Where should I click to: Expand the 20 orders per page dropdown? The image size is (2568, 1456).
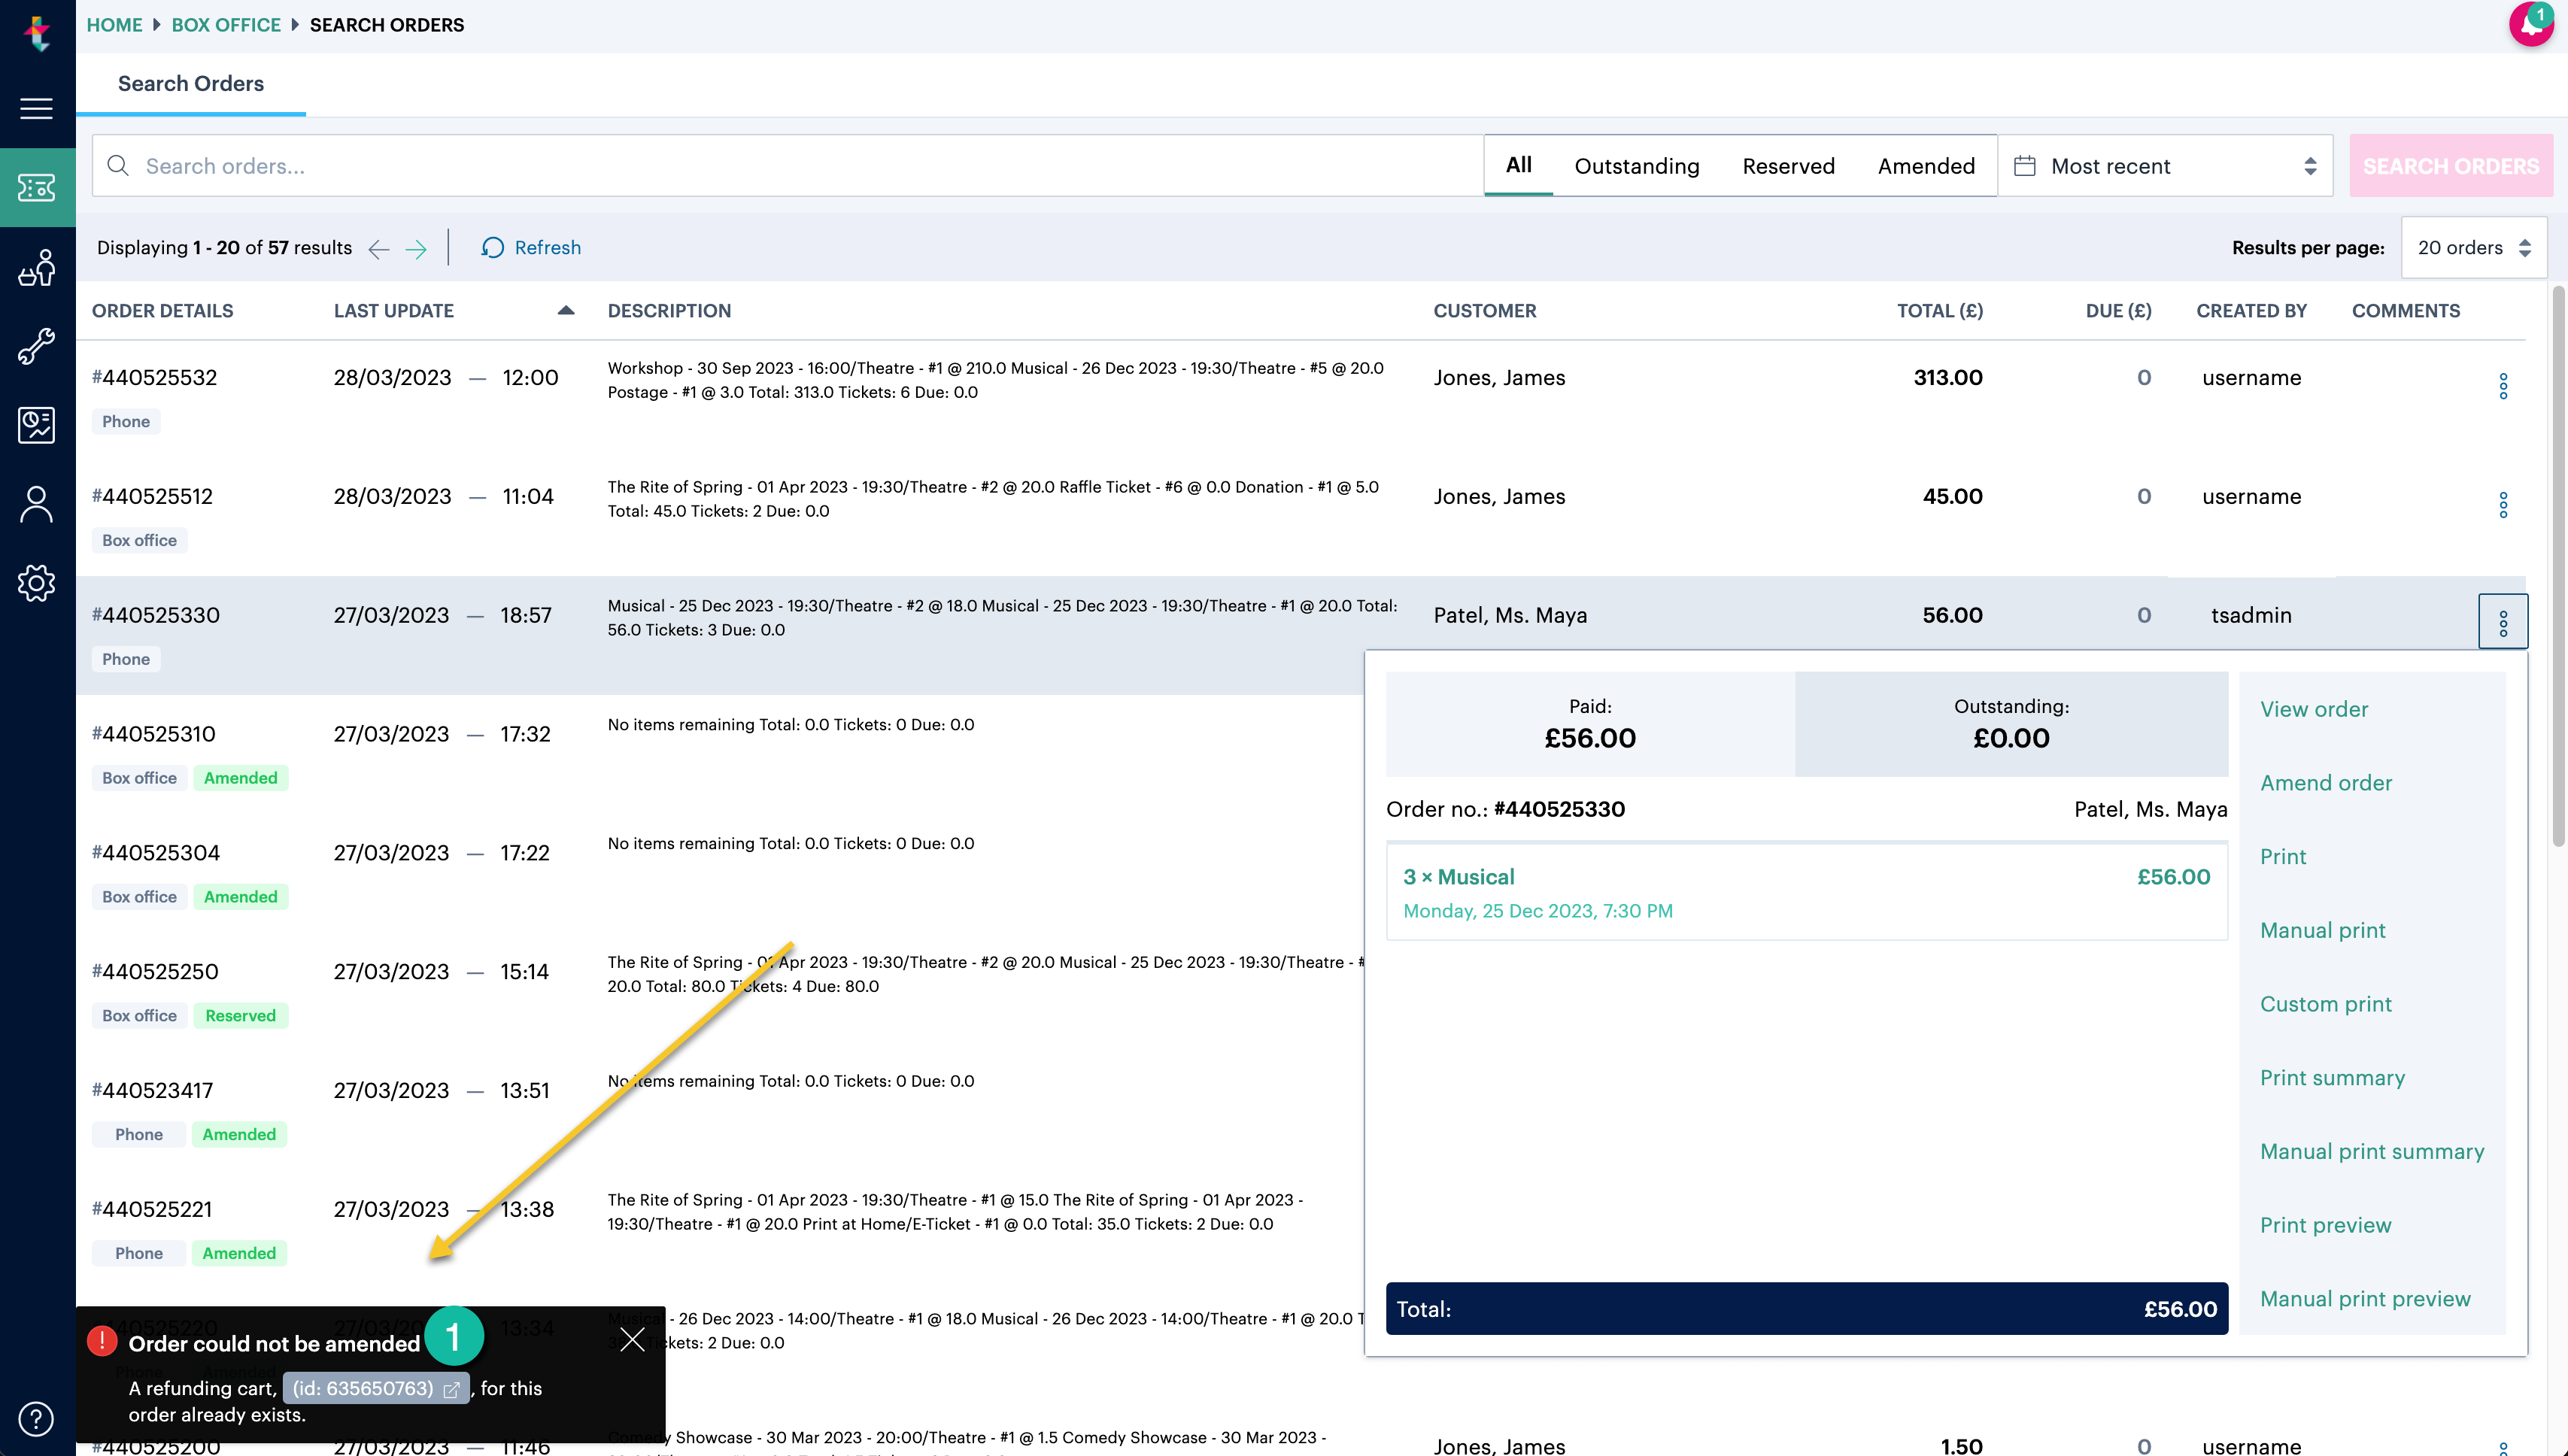(2473, 248)
